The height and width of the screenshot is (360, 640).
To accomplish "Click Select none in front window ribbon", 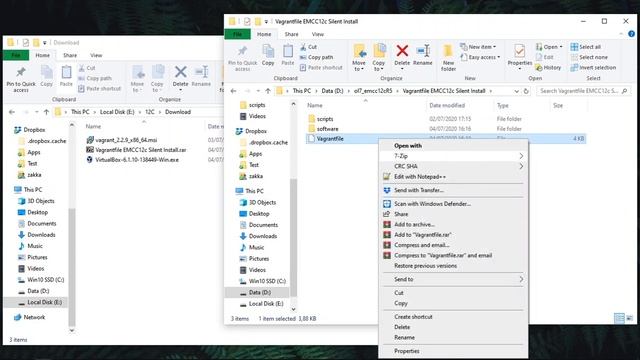I will 589,57.
